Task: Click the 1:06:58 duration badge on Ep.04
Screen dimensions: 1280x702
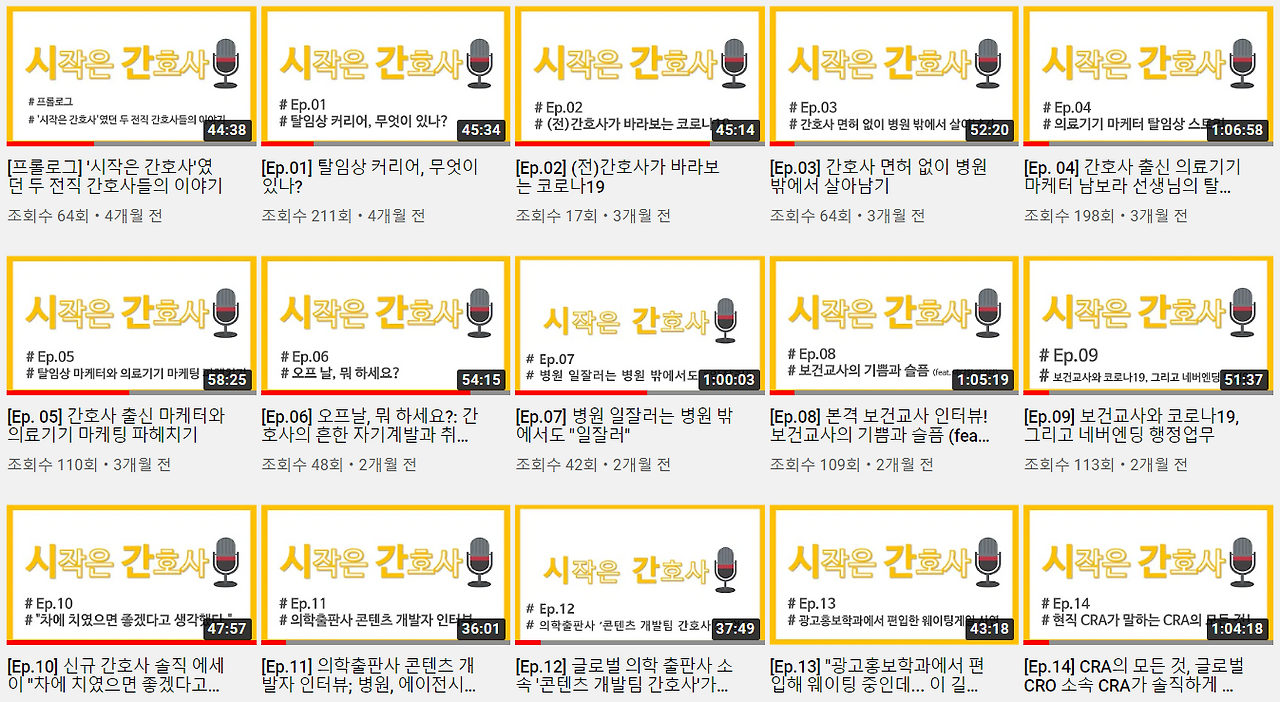Action: tap(1236, 130)
